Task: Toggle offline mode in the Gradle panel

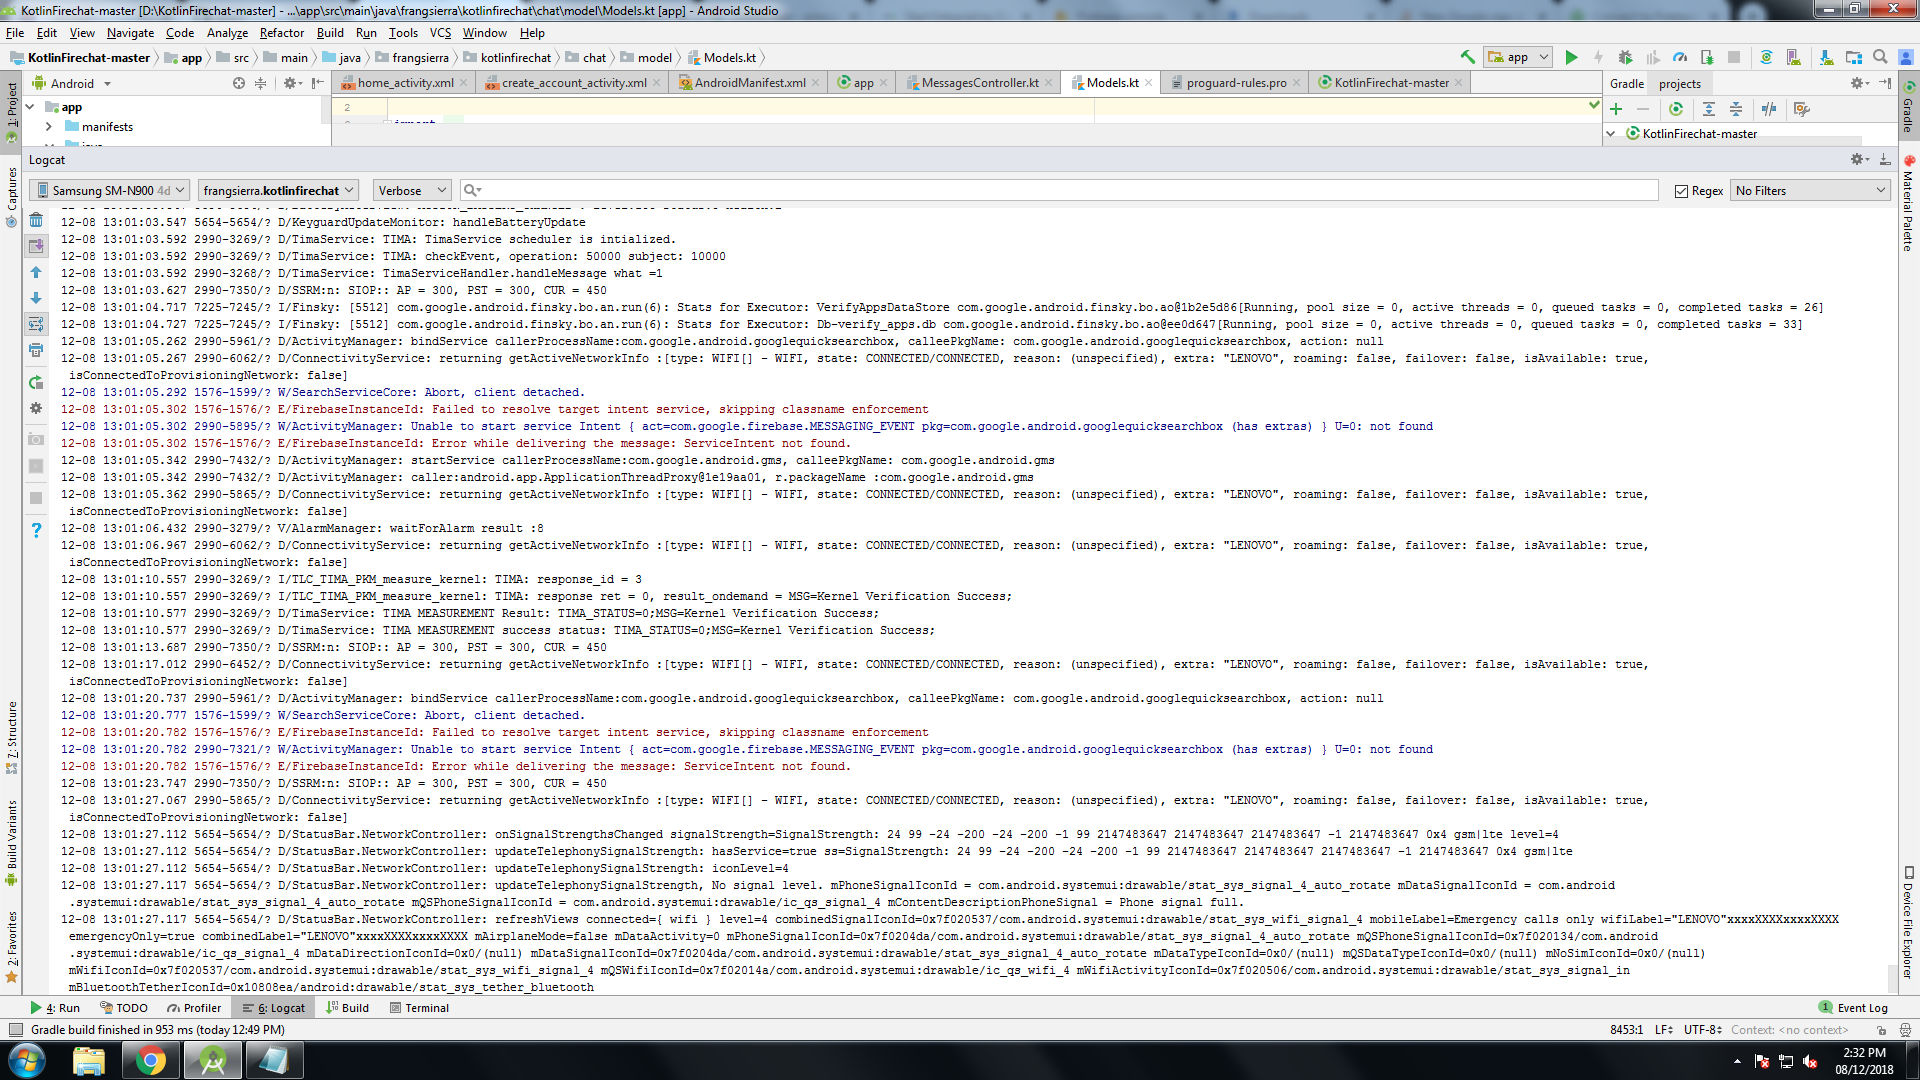Action: 1769,109
